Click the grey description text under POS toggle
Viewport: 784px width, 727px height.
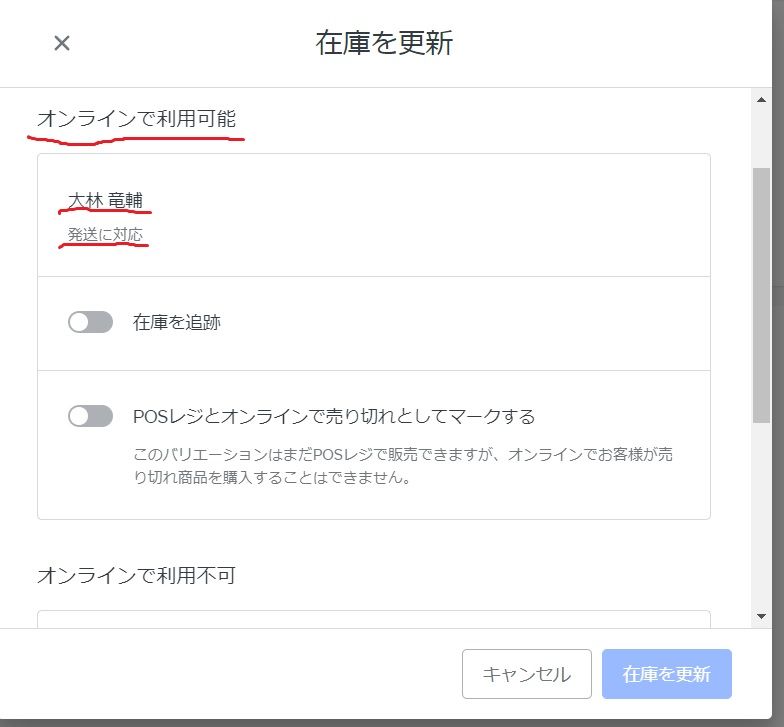pos(400,465)
